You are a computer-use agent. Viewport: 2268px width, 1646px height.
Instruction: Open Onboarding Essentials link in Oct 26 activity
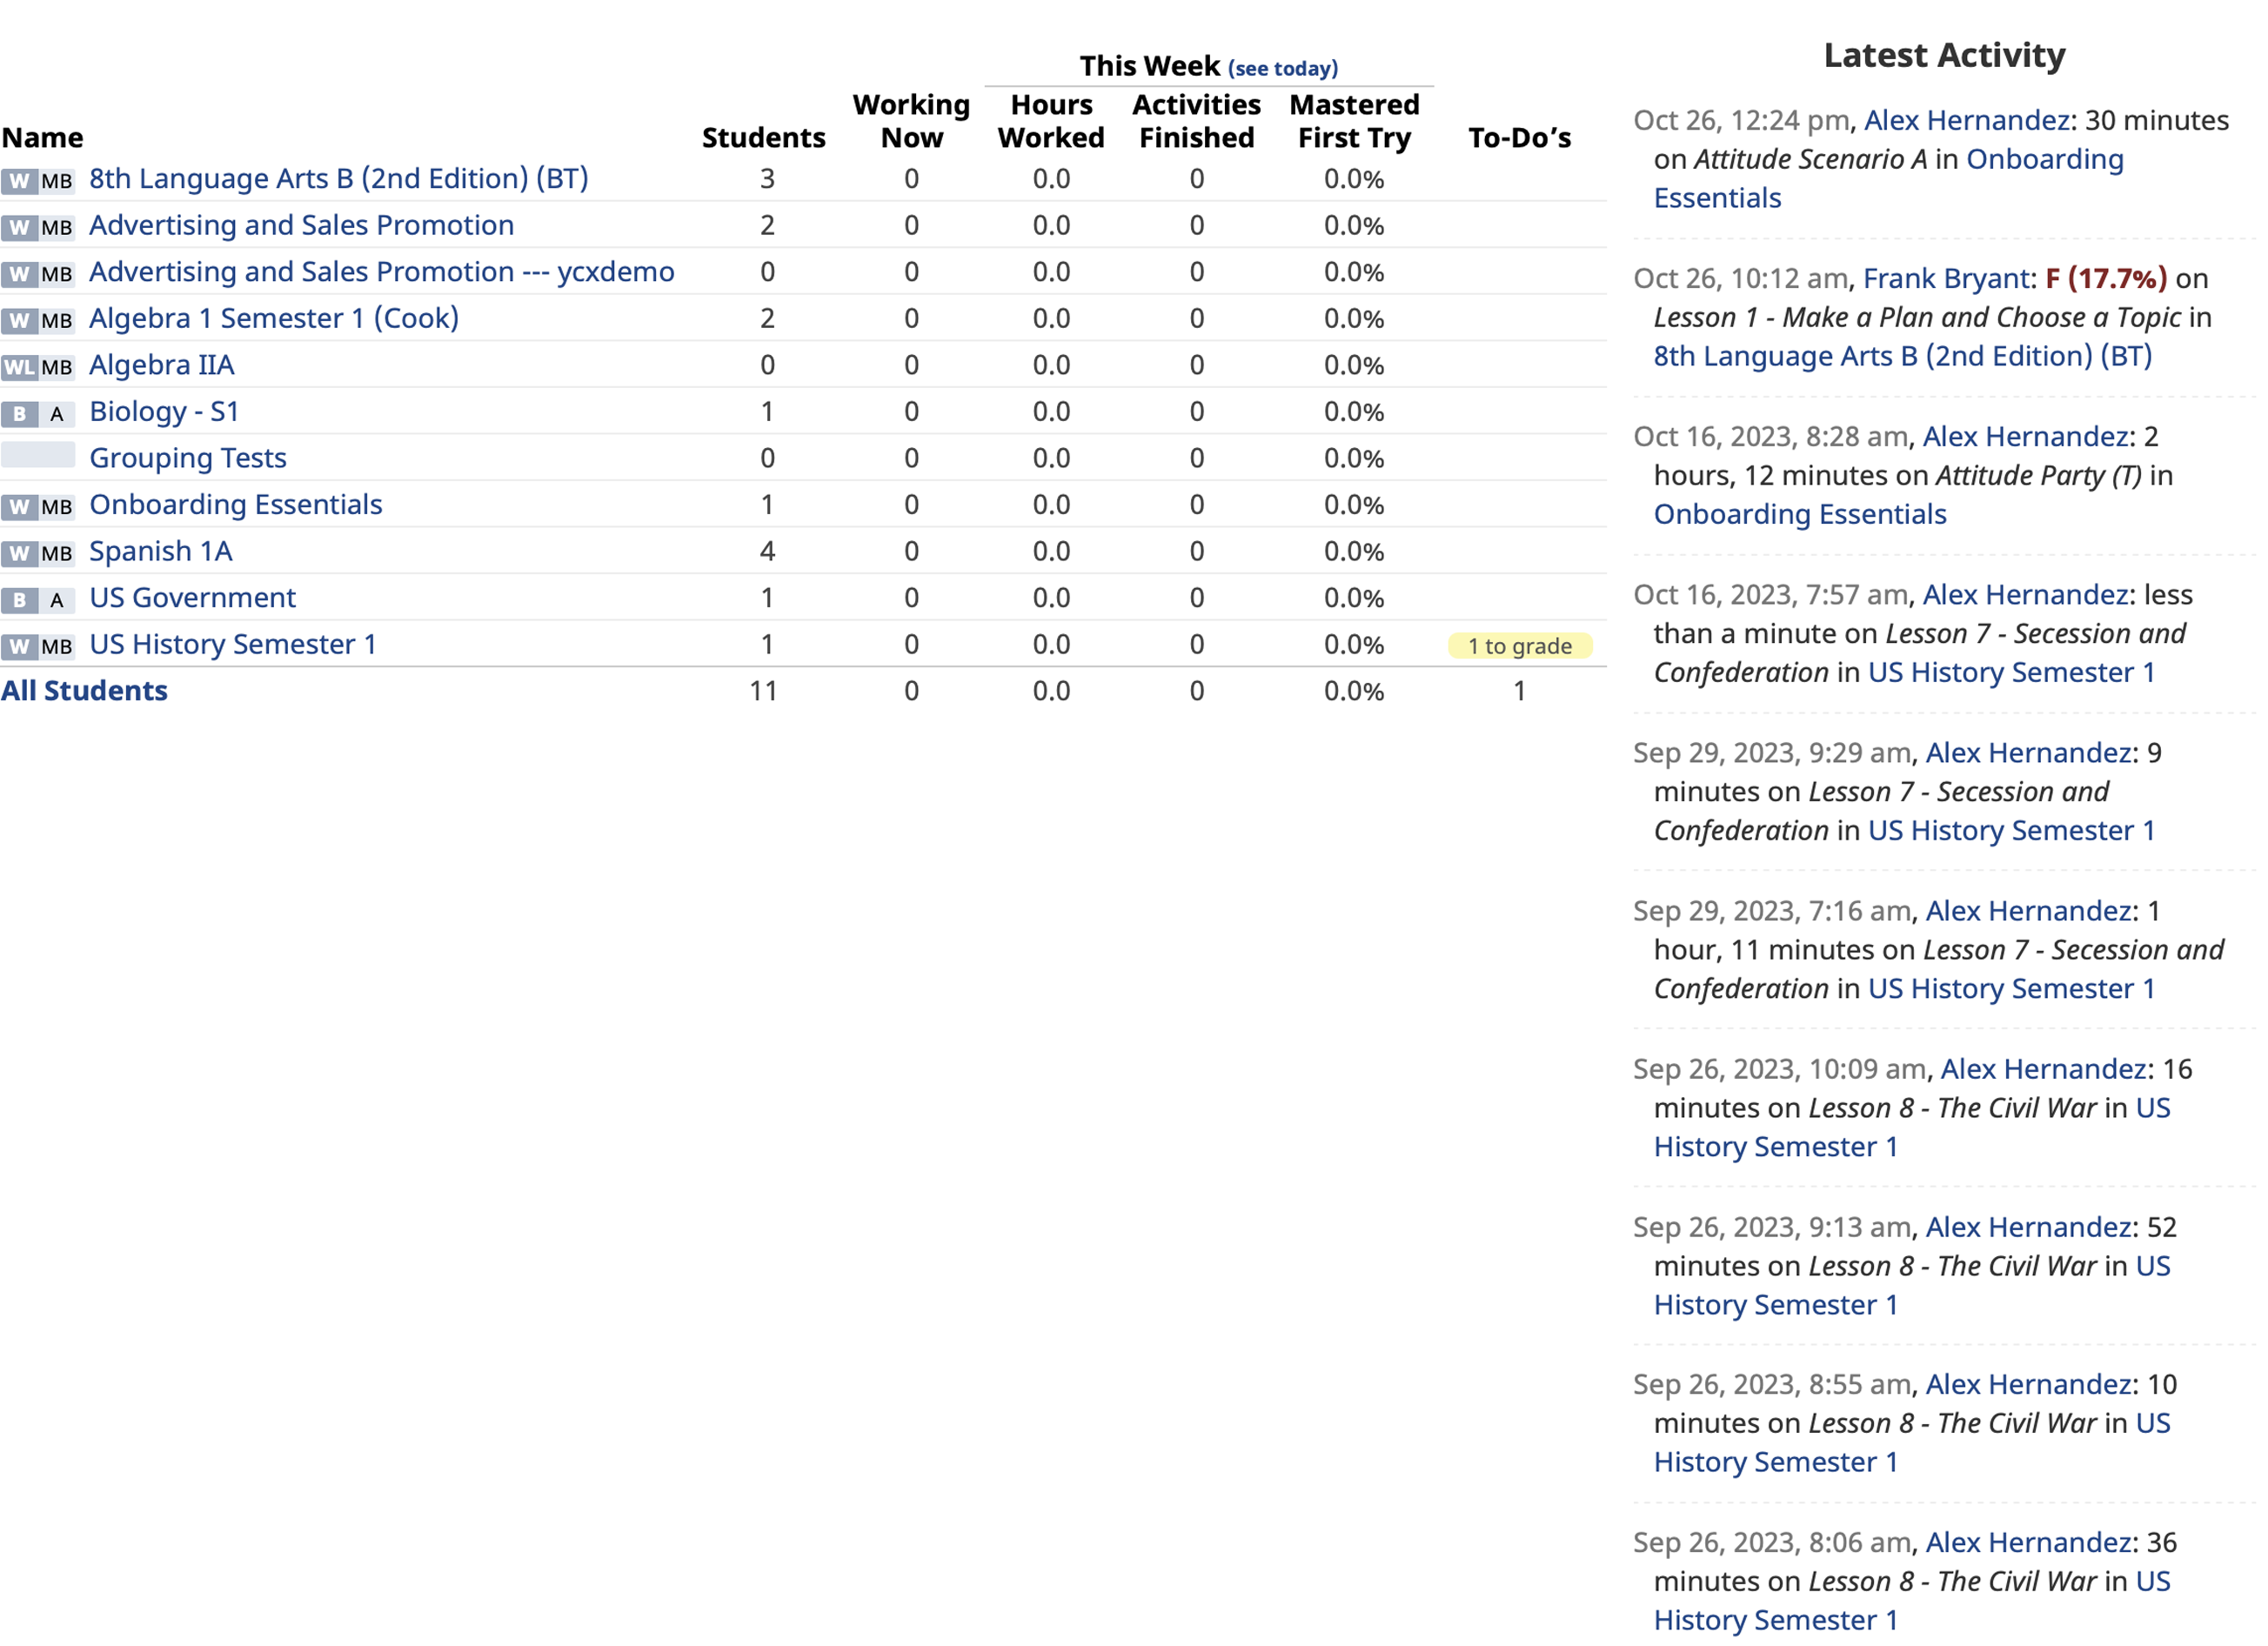click(x=1889, y=179)
